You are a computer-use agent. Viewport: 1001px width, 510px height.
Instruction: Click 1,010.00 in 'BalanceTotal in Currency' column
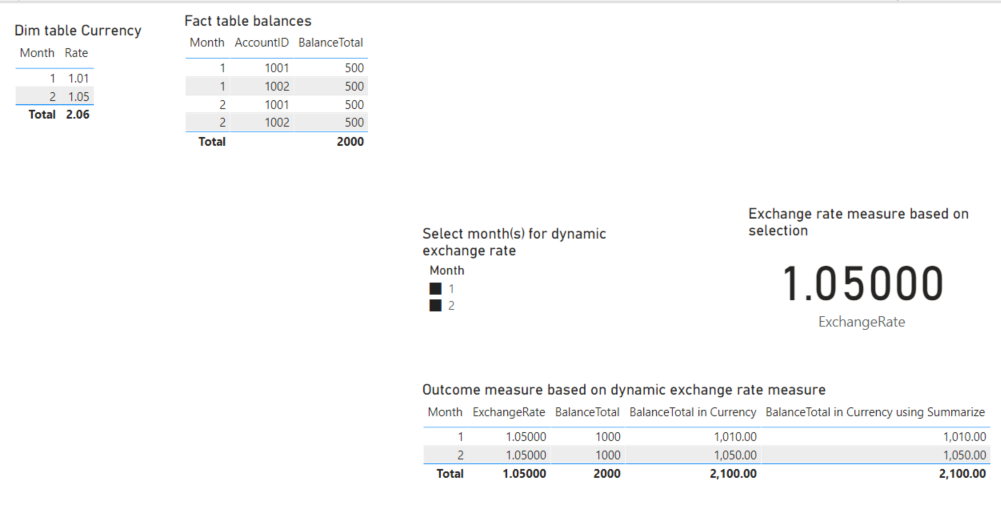click(x=735, y=437)
